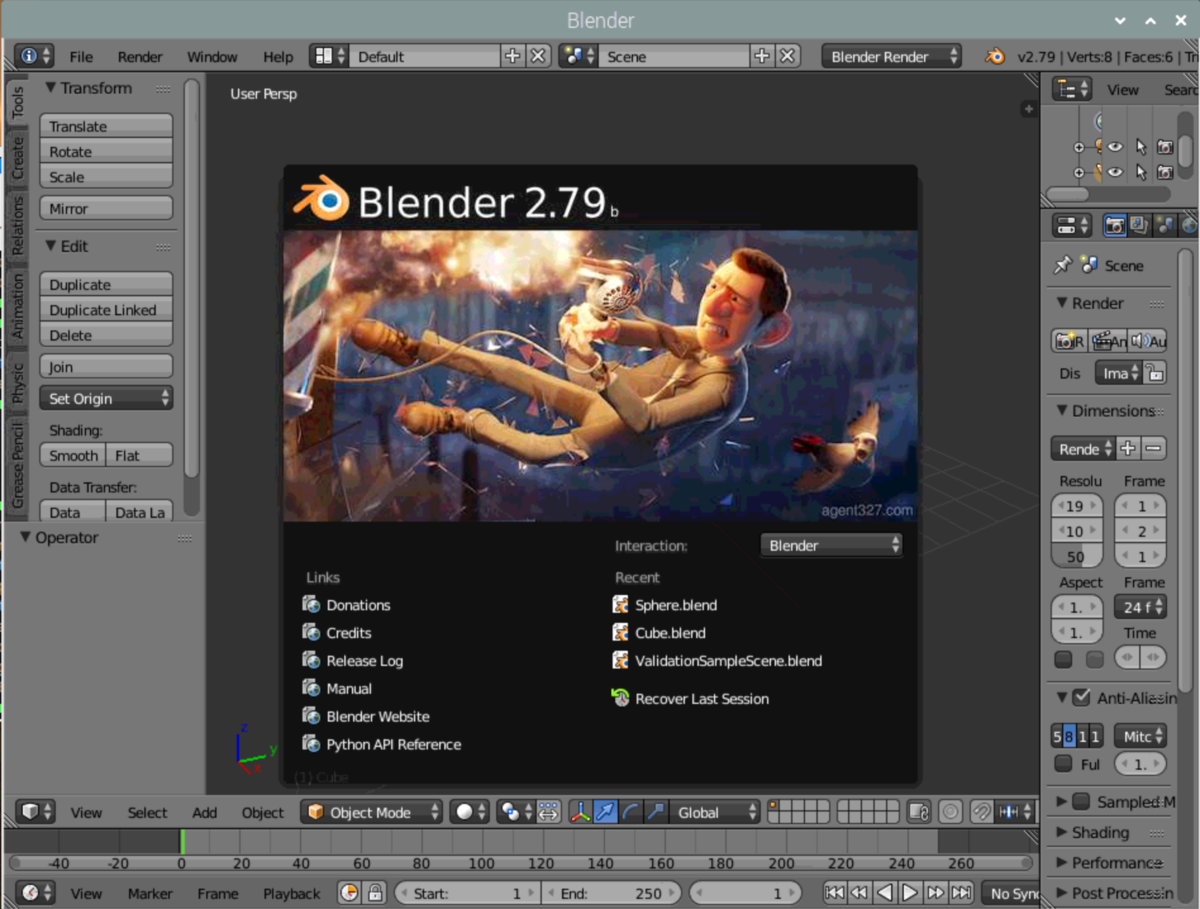
Task: Click the translate manipulator arrow icon
Action: [606, 812]
